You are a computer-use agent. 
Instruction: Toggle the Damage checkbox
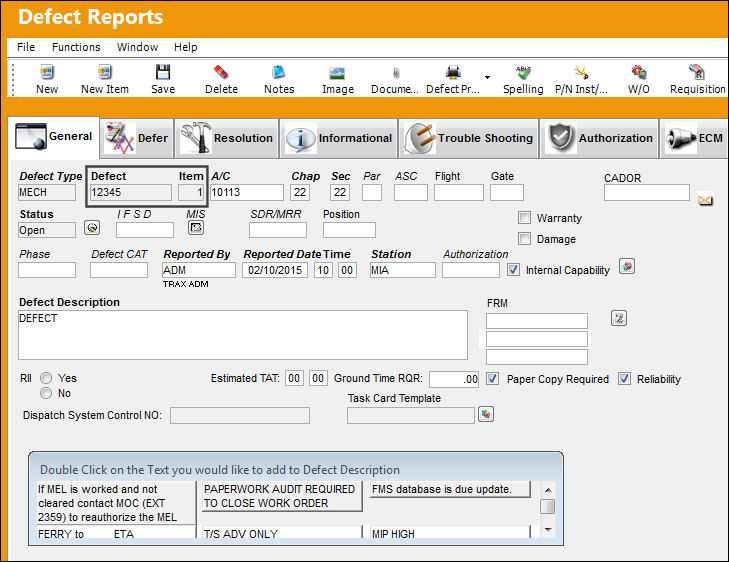(524, 238)
